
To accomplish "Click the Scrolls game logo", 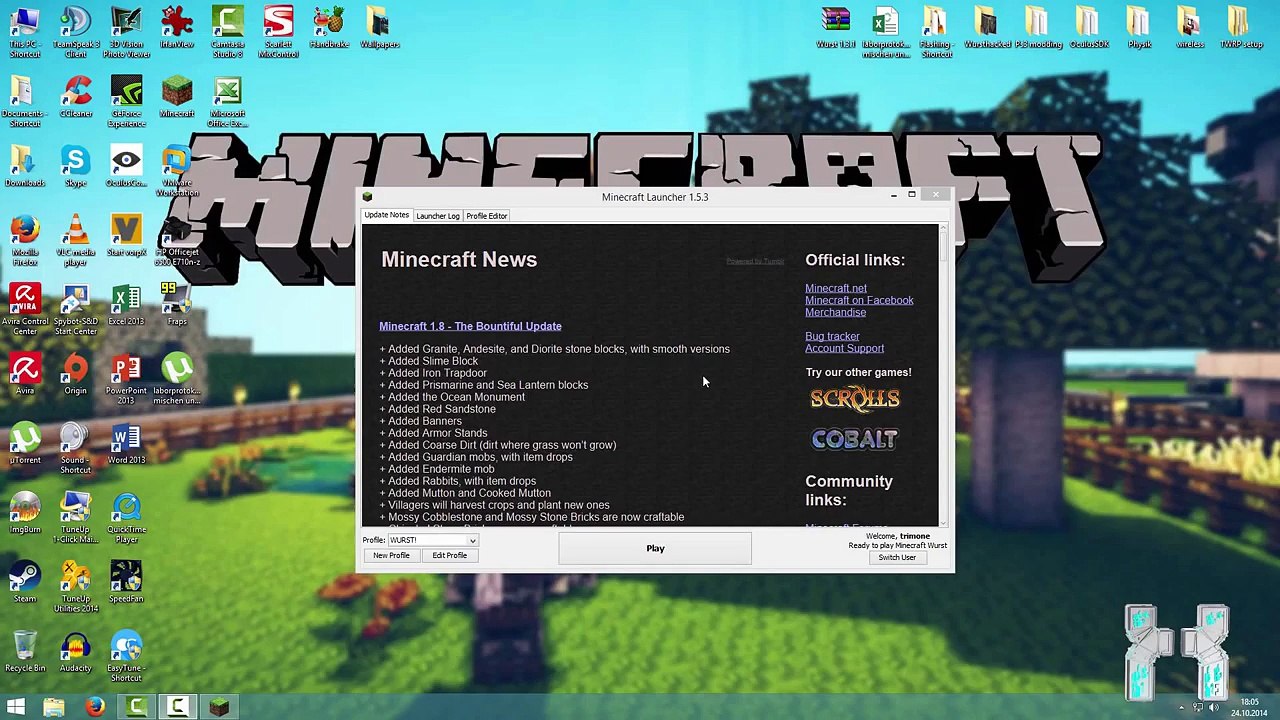I will 855,399.
